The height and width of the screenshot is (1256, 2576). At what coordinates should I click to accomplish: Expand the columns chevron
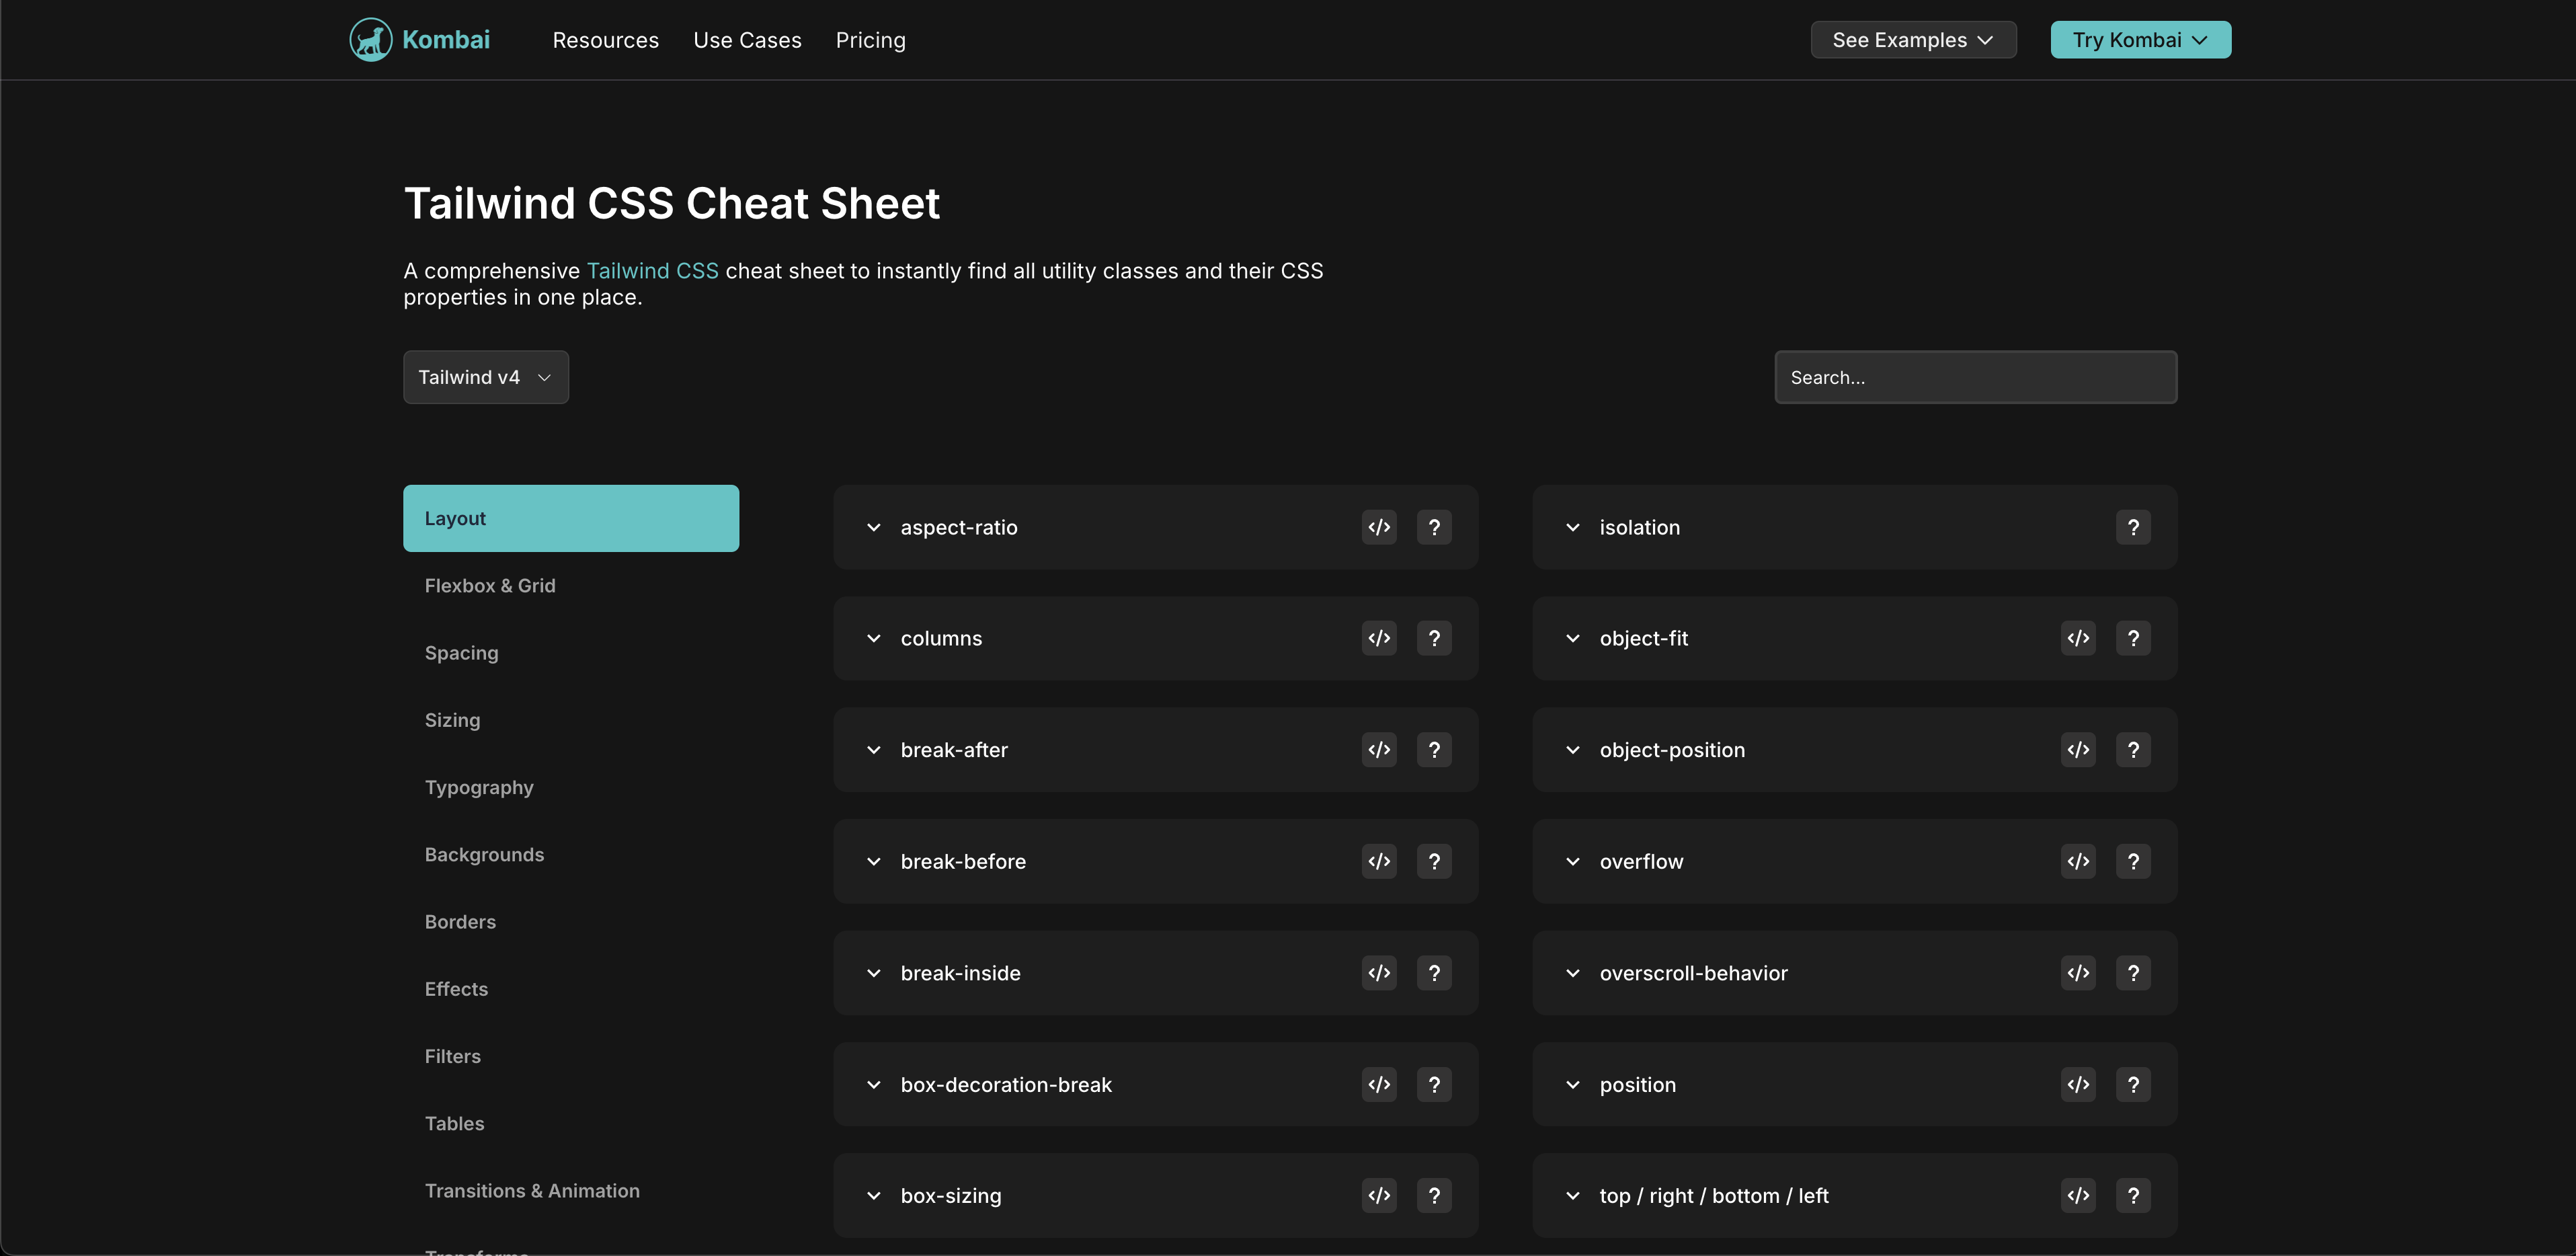coord(873,638)
